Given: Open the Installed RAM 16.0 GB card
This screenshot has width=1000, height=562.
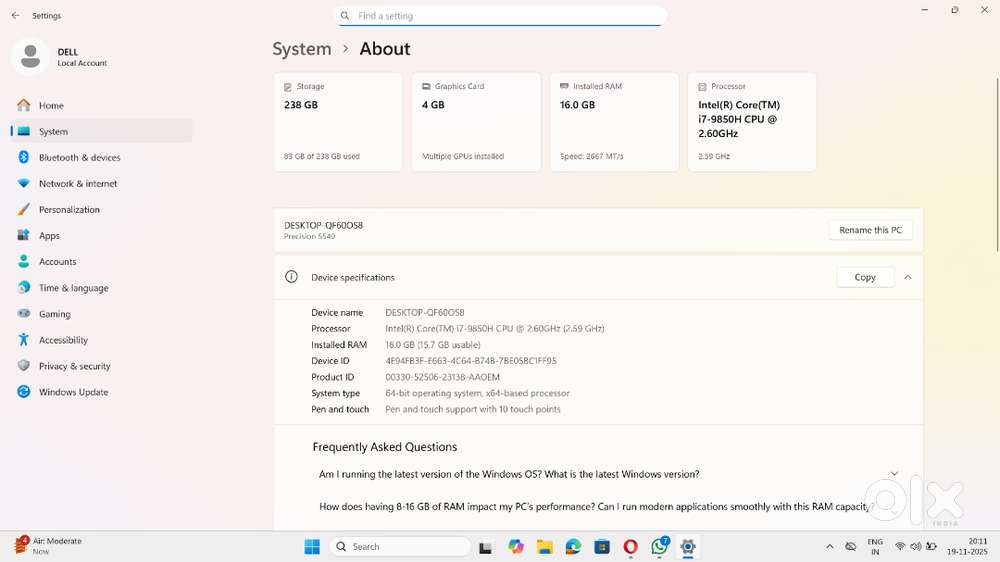Looking at the screenshot, I should (614, 122).
